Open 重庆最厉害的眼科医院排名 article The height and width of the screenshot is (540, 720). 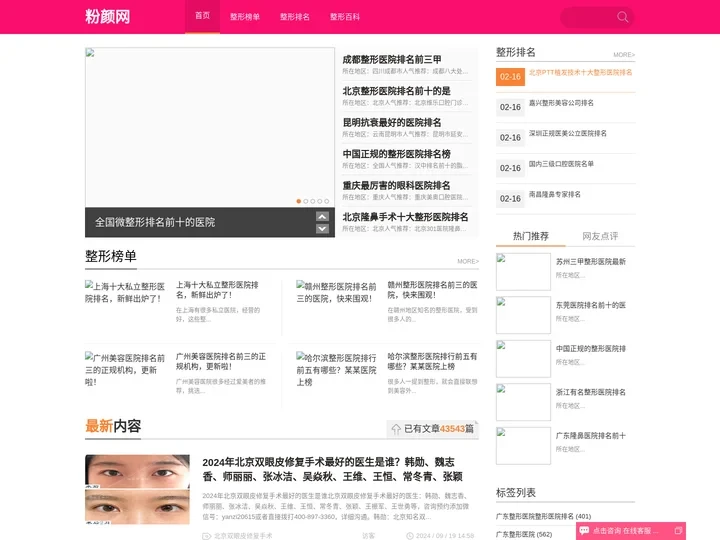(396, 186)
